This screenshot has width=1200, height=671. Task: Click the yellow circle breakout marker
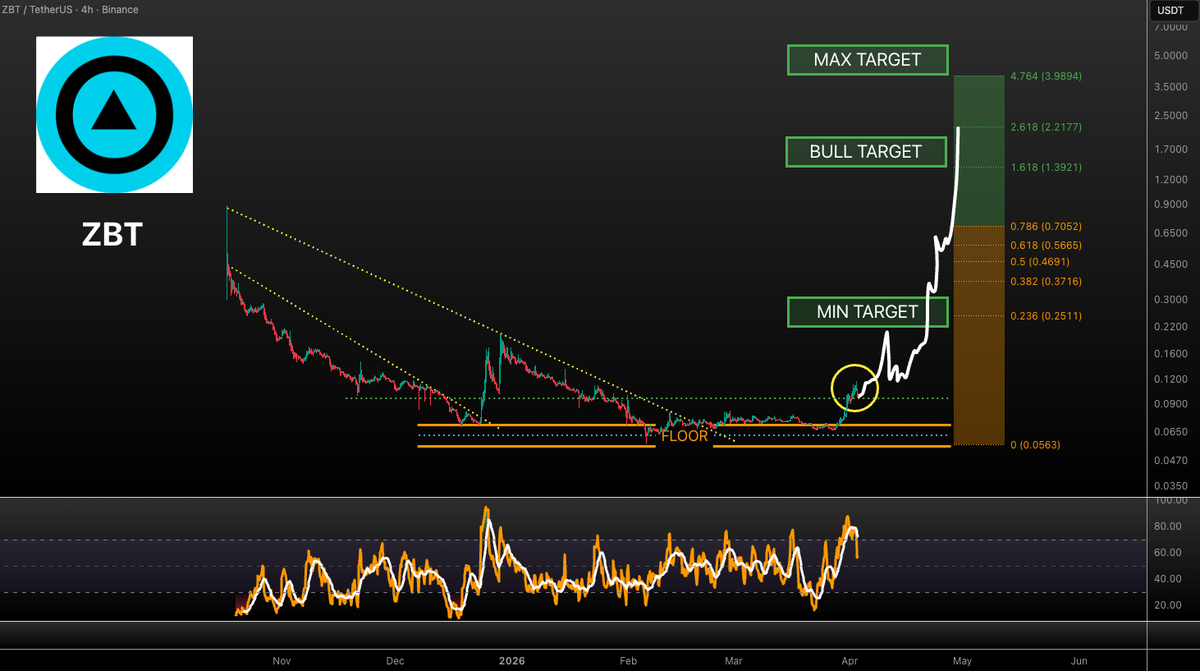click(856, 389)
